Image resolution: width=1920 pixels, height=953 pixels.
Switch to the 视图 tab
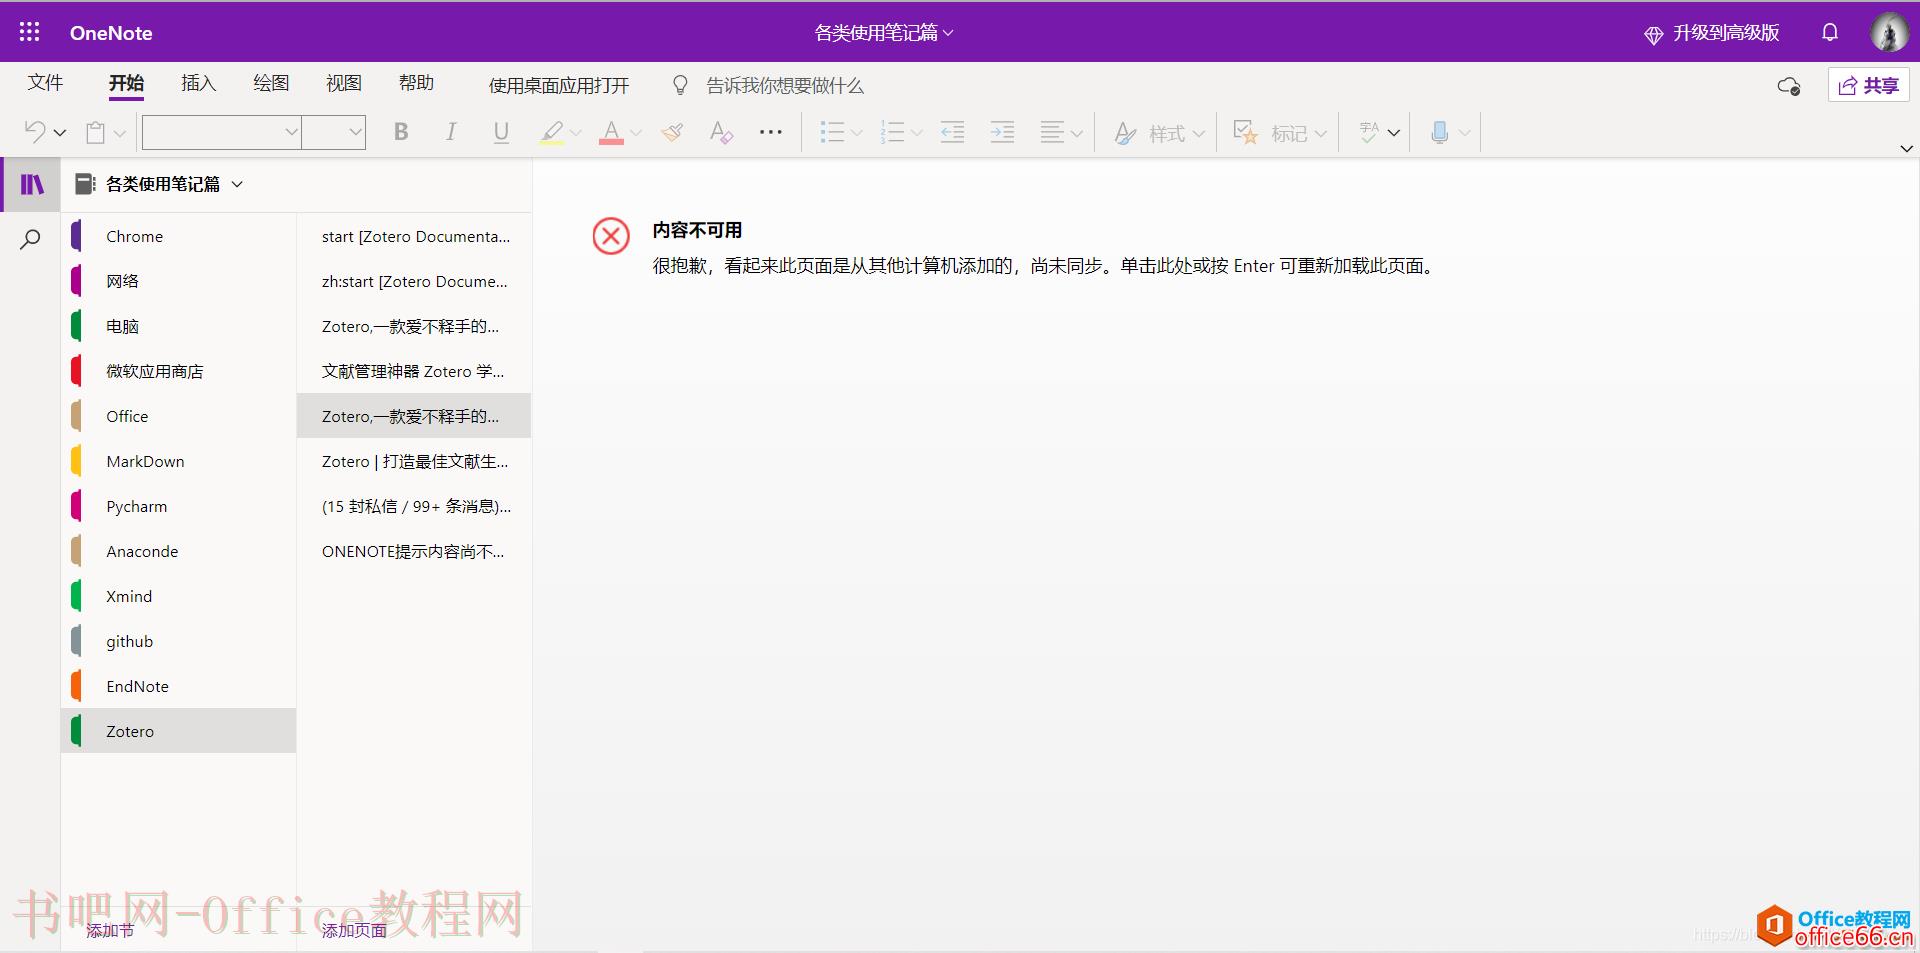pyautogui.click(x=343, y=83)
